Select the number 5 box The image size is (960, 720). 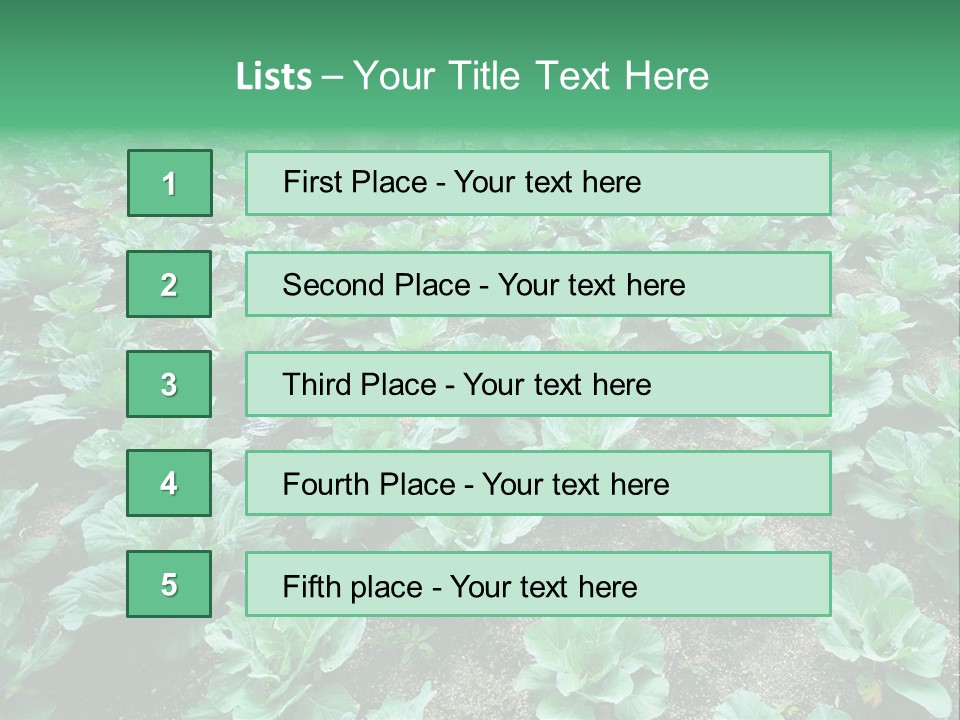tap(169, 583)
